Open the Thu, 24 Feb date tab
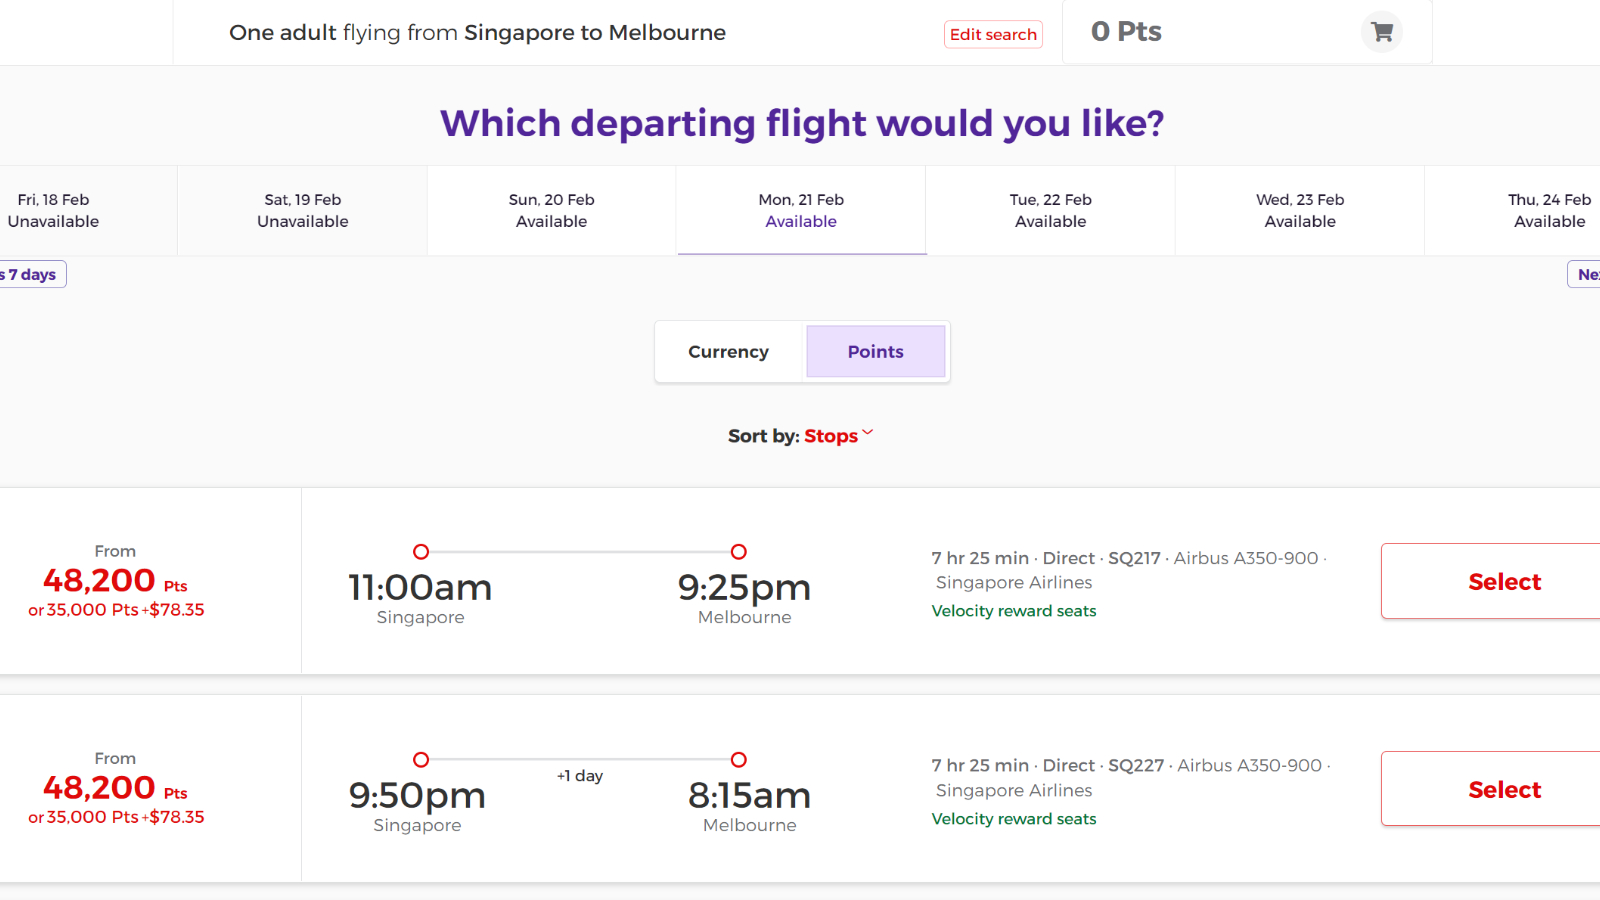 tap(1514, 211)
